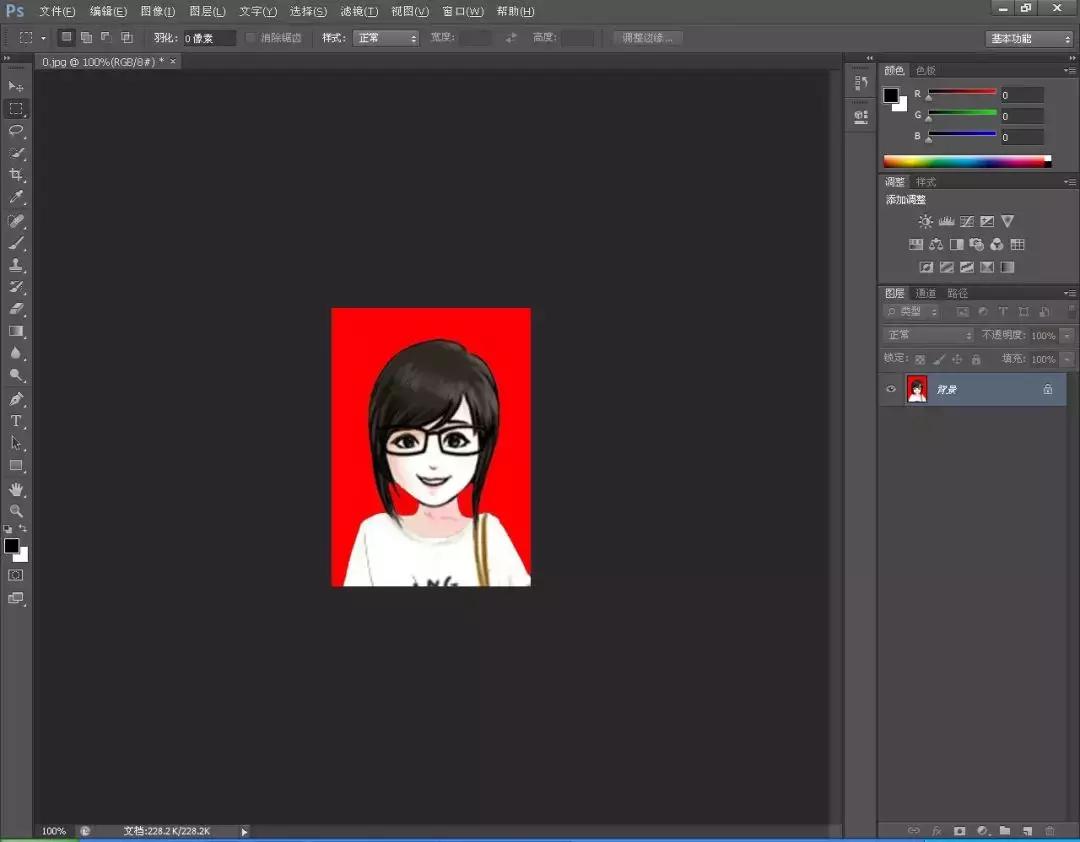The image size is (1080, 842).
Task: Enable the 消除锯齿 anti-alias checkbox
Action: (251, 38)
